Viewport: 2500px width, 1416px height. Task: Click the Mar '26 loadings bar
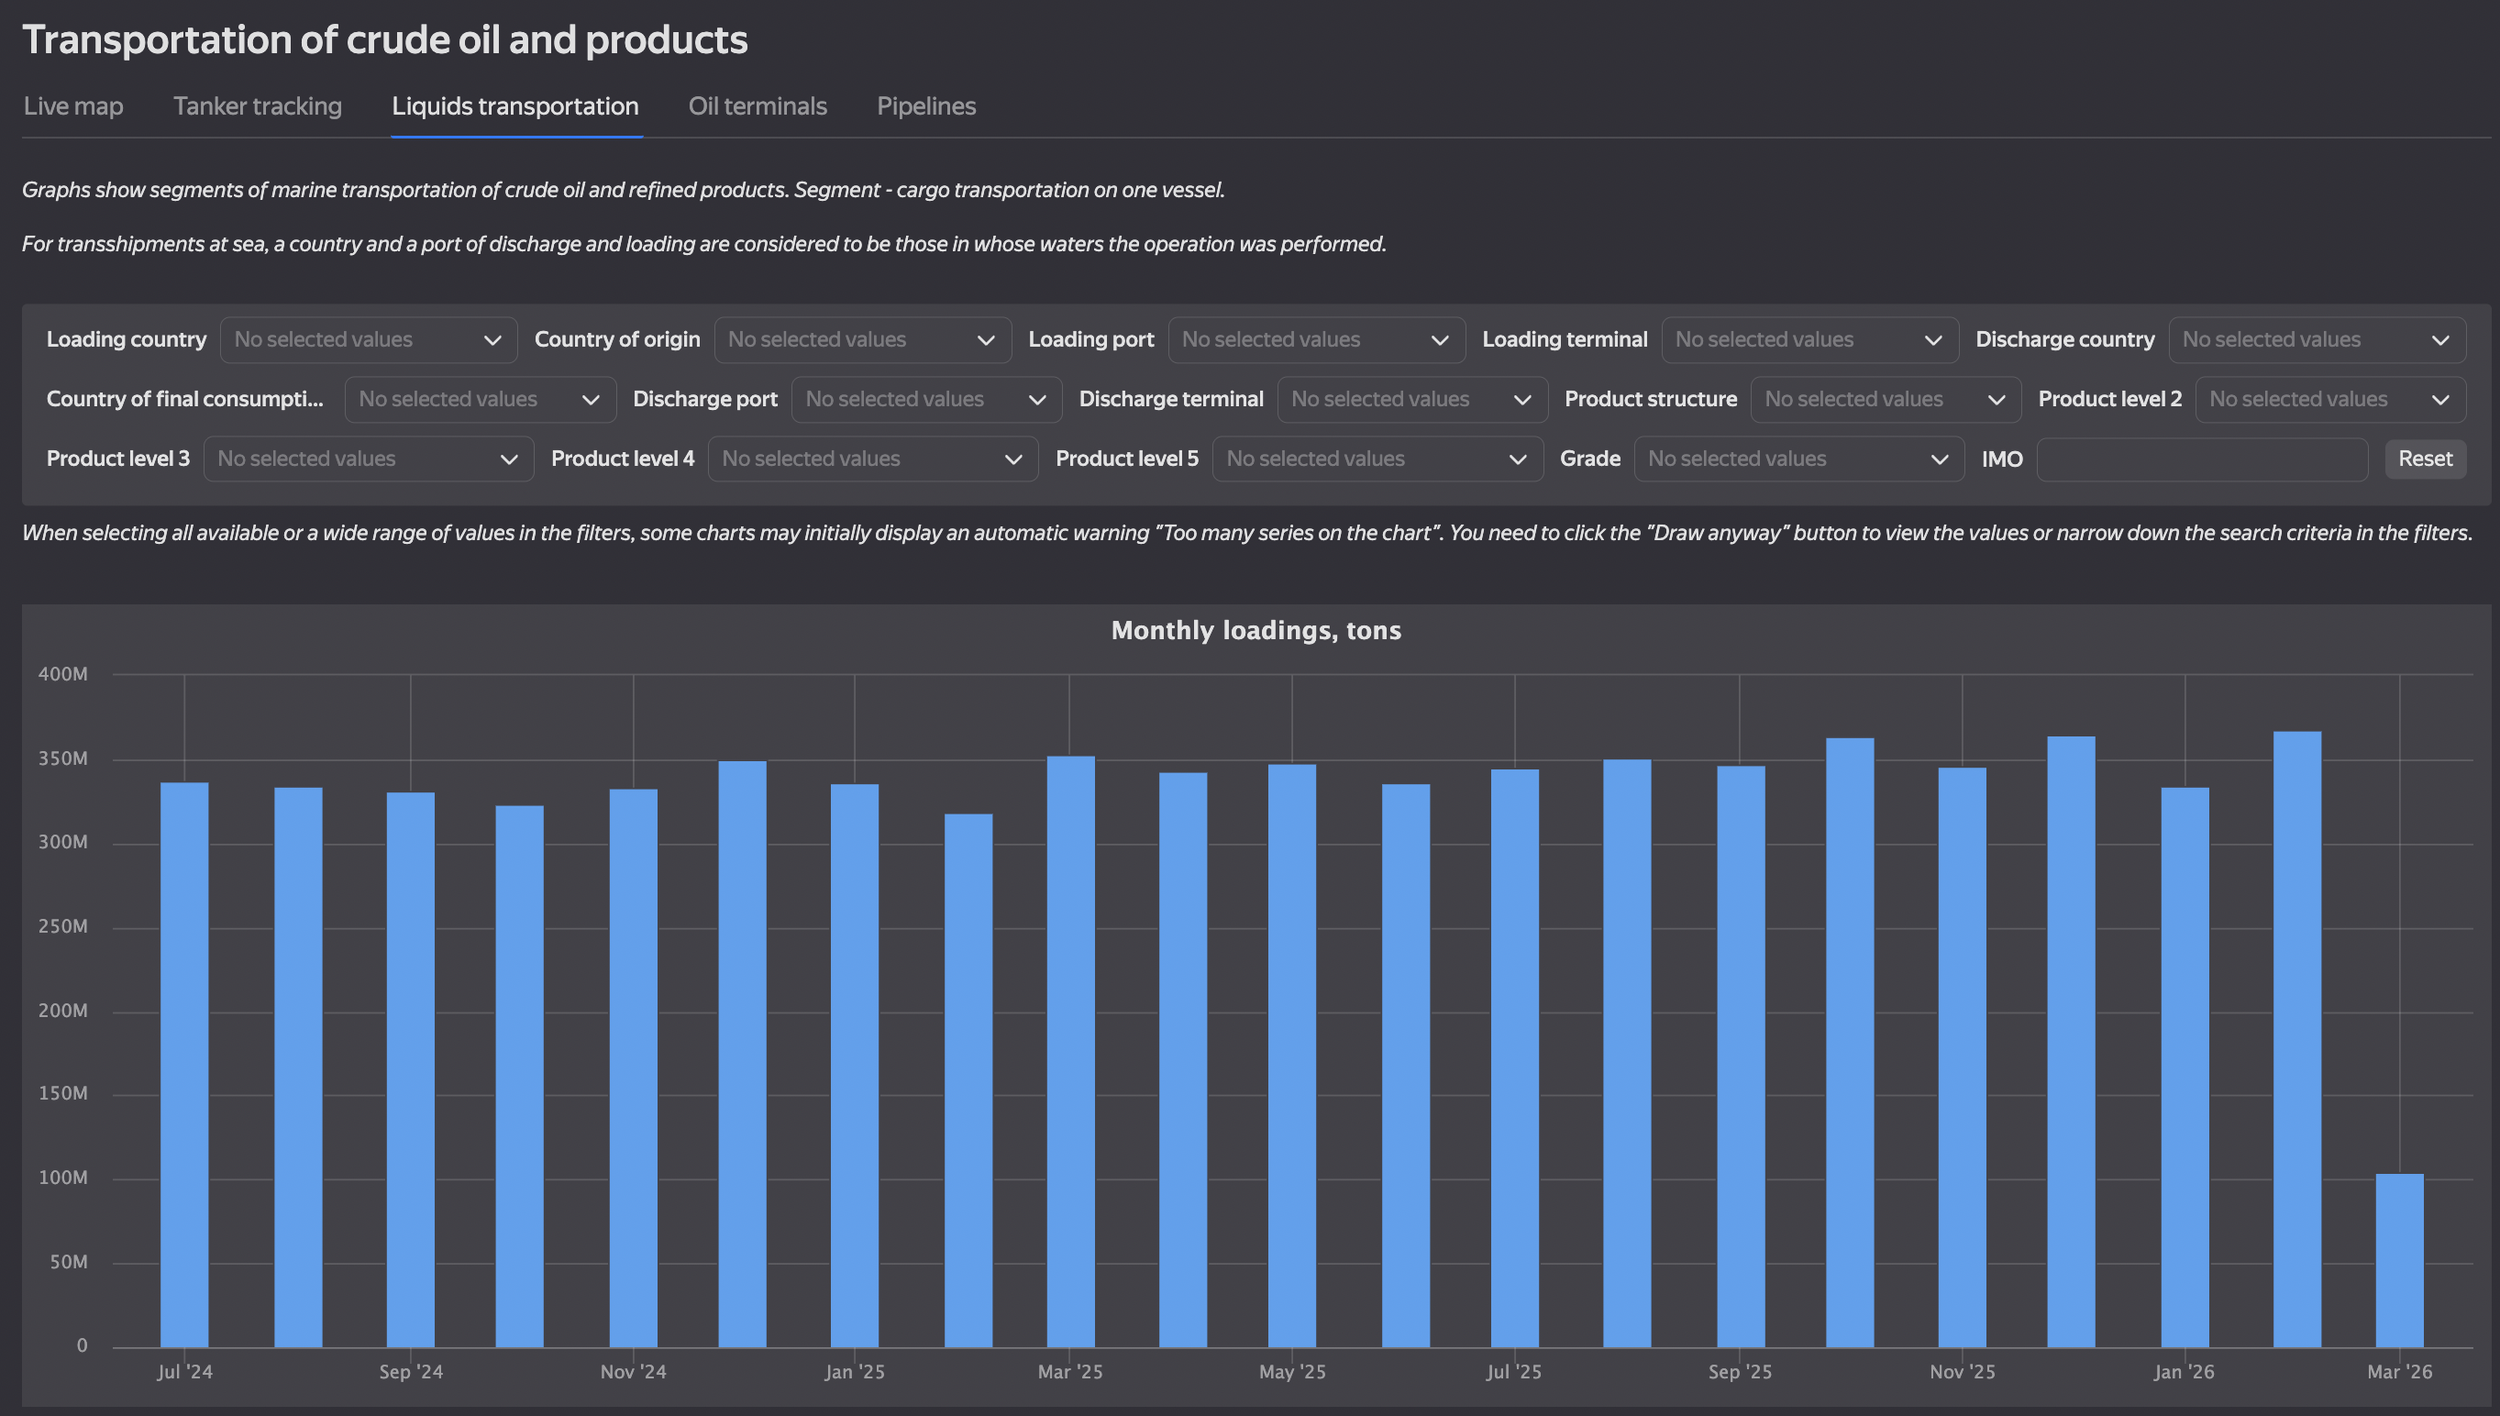2398,1260
